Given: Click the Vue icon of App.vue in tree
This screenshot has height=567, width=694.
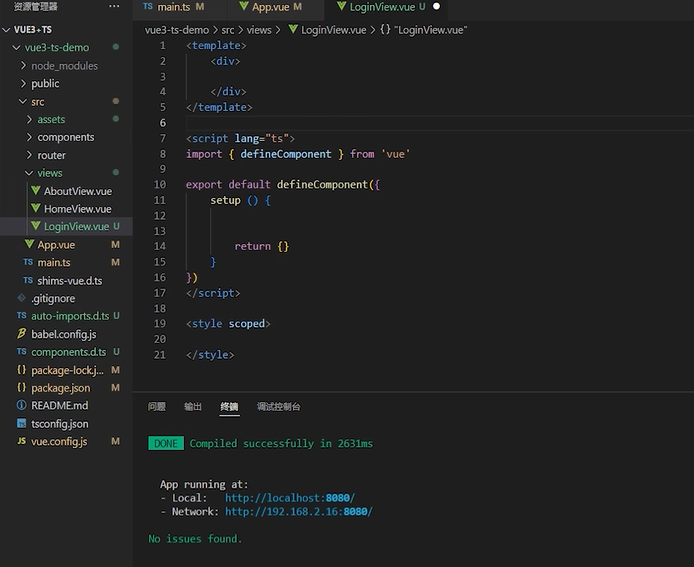Looking at the screenshot, I should point(29,244).
